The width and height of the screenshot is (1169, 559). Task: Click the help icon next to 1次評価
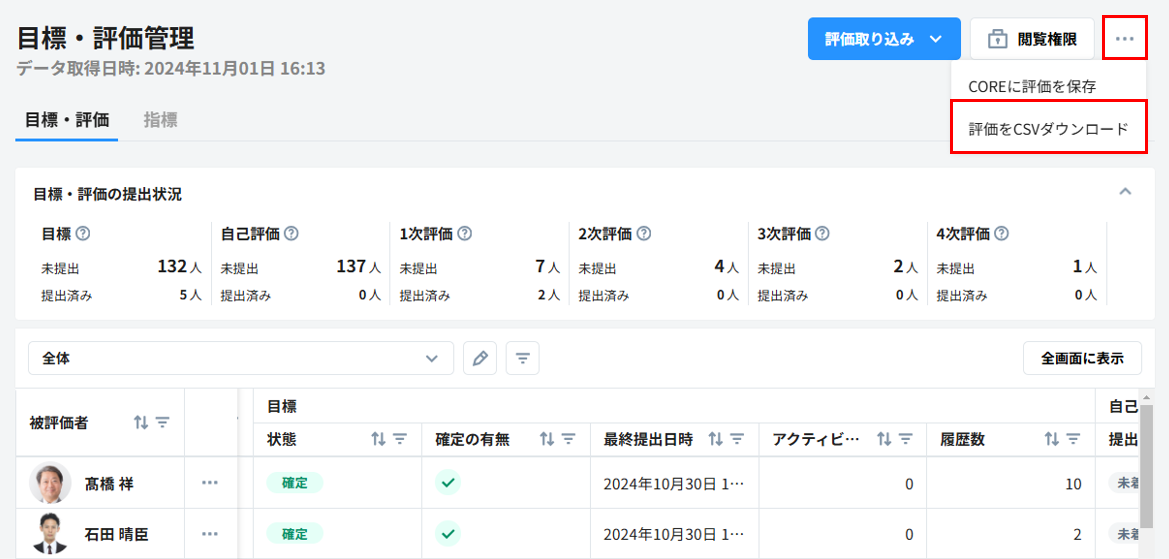(464, 234)
